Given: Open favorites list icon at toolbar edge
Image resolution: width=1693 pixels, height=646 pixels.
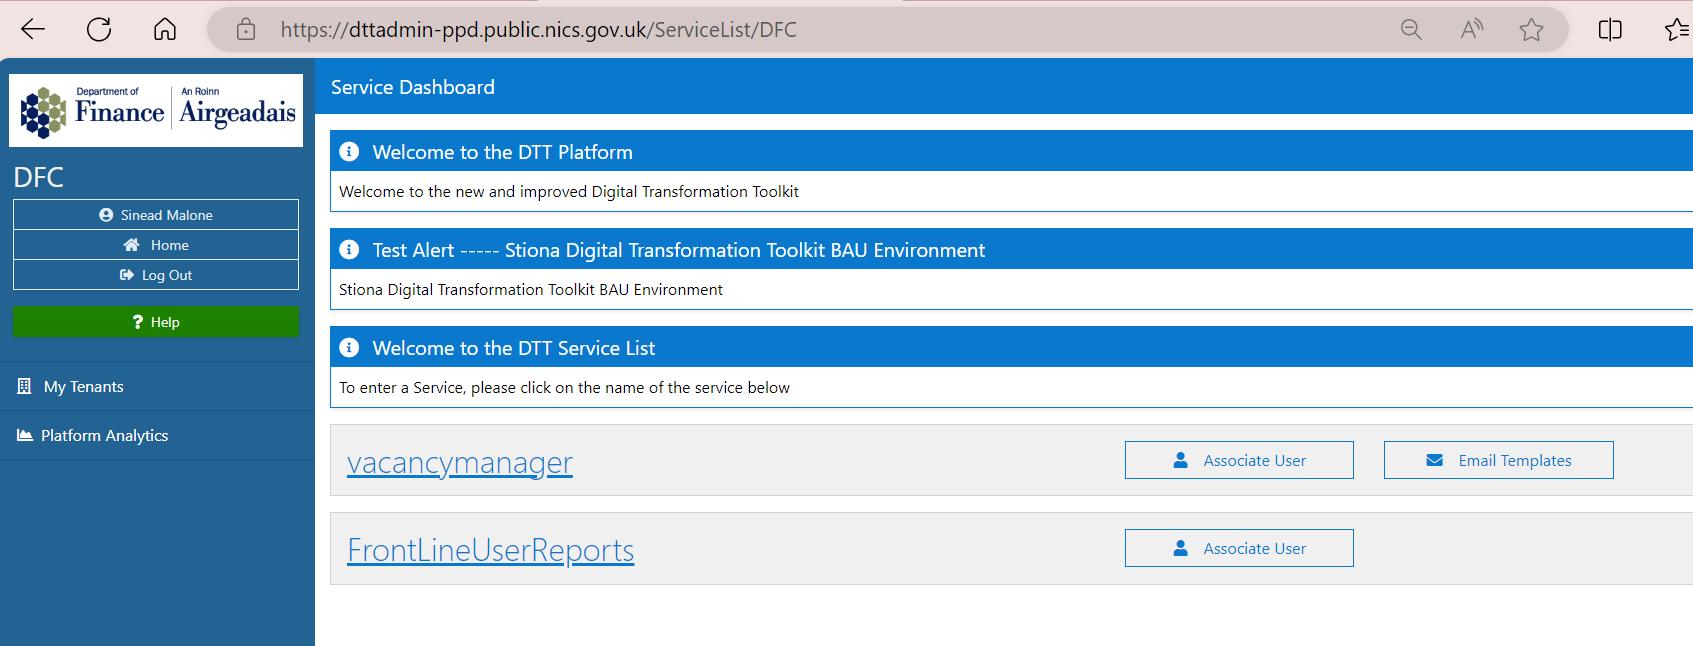Looking at the screenshot, I should coord(1677,29).
